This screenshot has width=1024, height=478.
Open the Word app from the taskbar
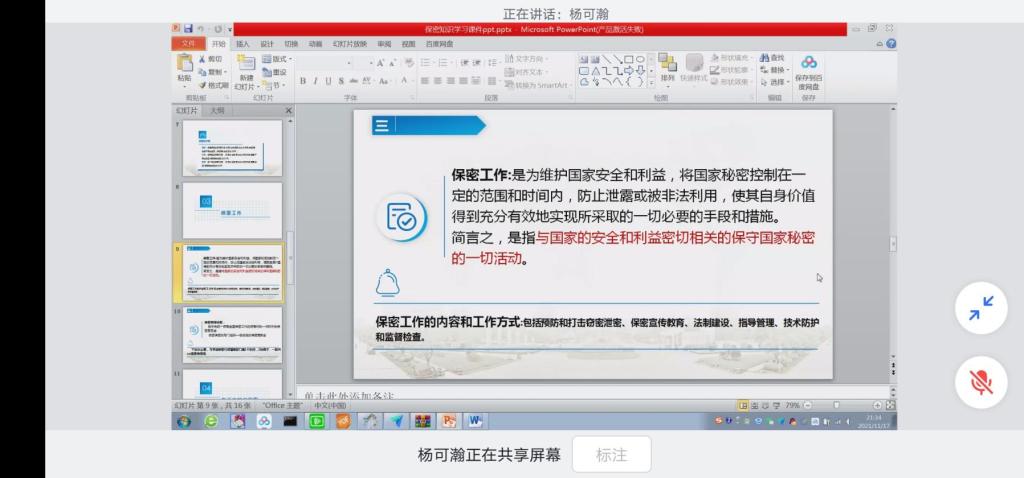pos(474,421)
